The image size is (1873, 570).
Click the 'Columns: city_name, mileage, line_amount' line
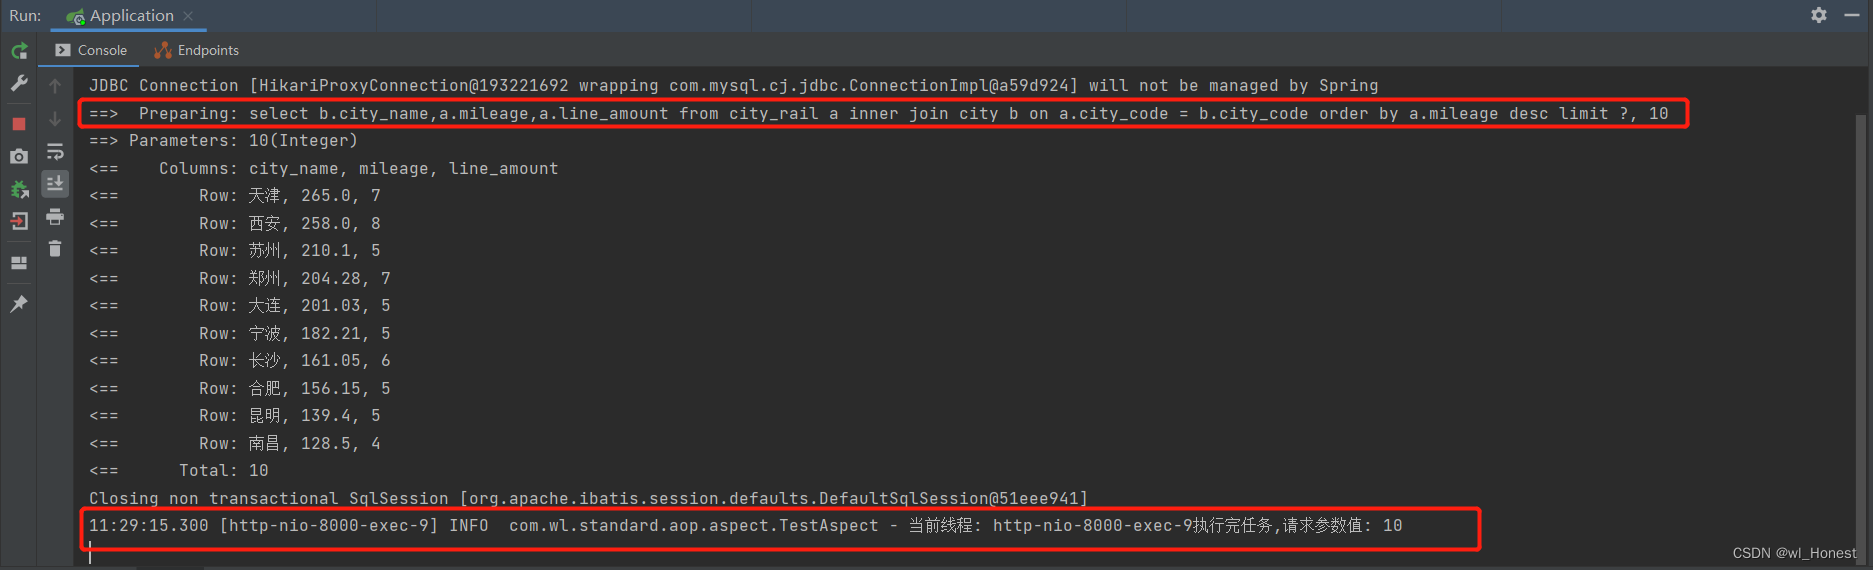pos(324,169)
